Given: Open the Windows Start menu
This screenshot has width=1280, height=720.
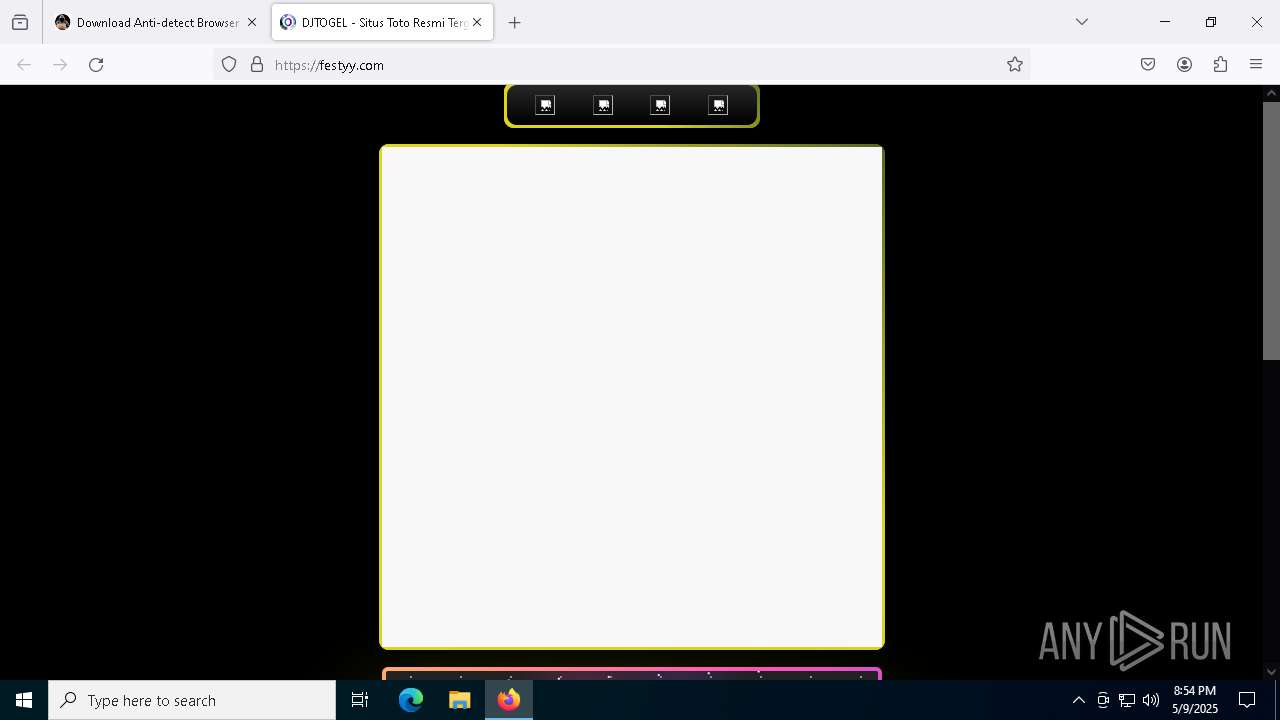Looking at the screenshot, I should coord(24,700).
